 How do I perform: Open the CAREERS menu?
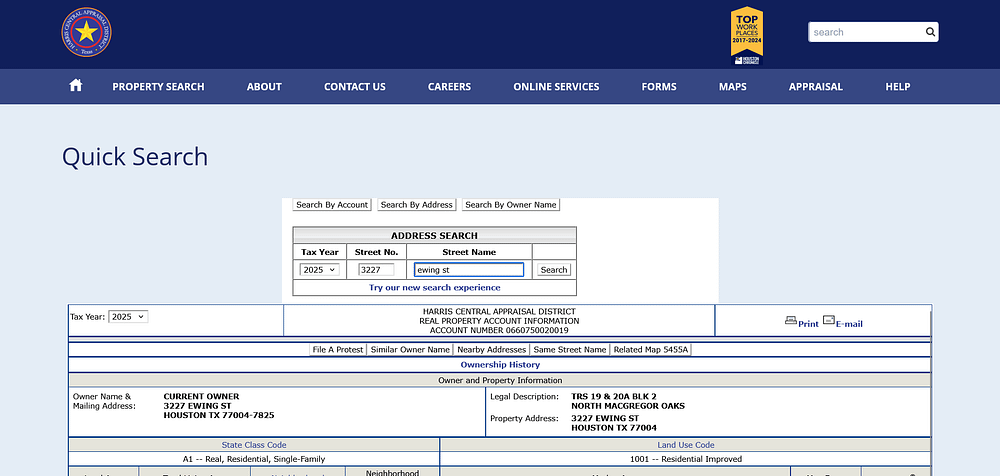[449, 87]
